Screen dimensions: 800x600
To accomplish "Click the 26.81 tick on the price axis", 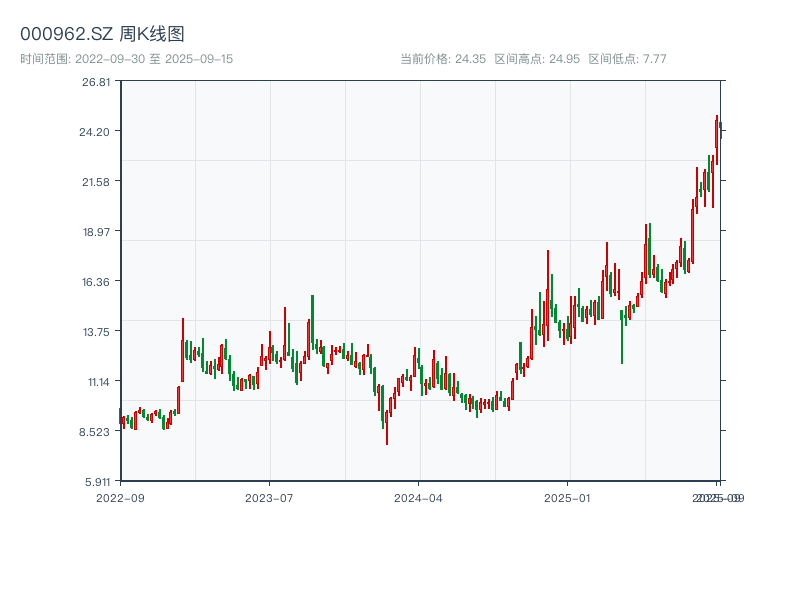I will 96,82.
